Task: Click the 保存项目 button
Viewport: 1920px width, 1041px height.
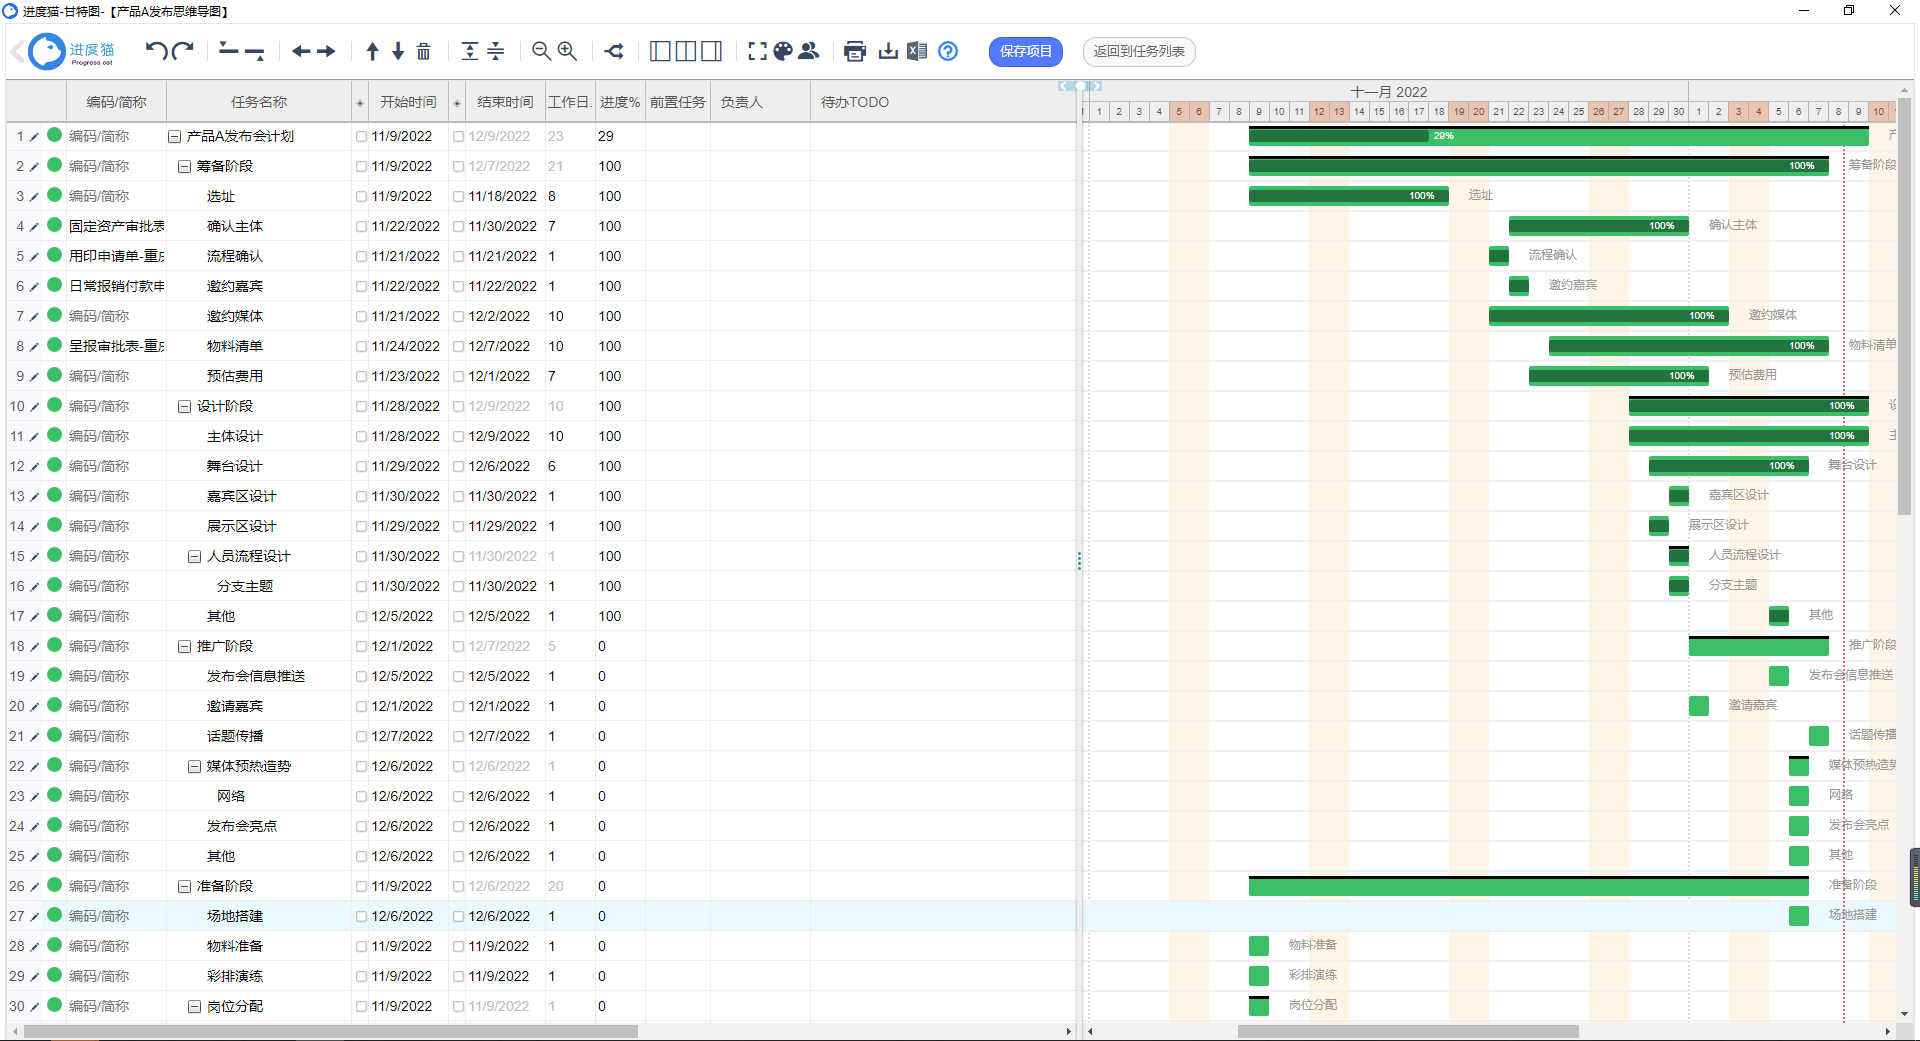Action: click(1025, 51)
